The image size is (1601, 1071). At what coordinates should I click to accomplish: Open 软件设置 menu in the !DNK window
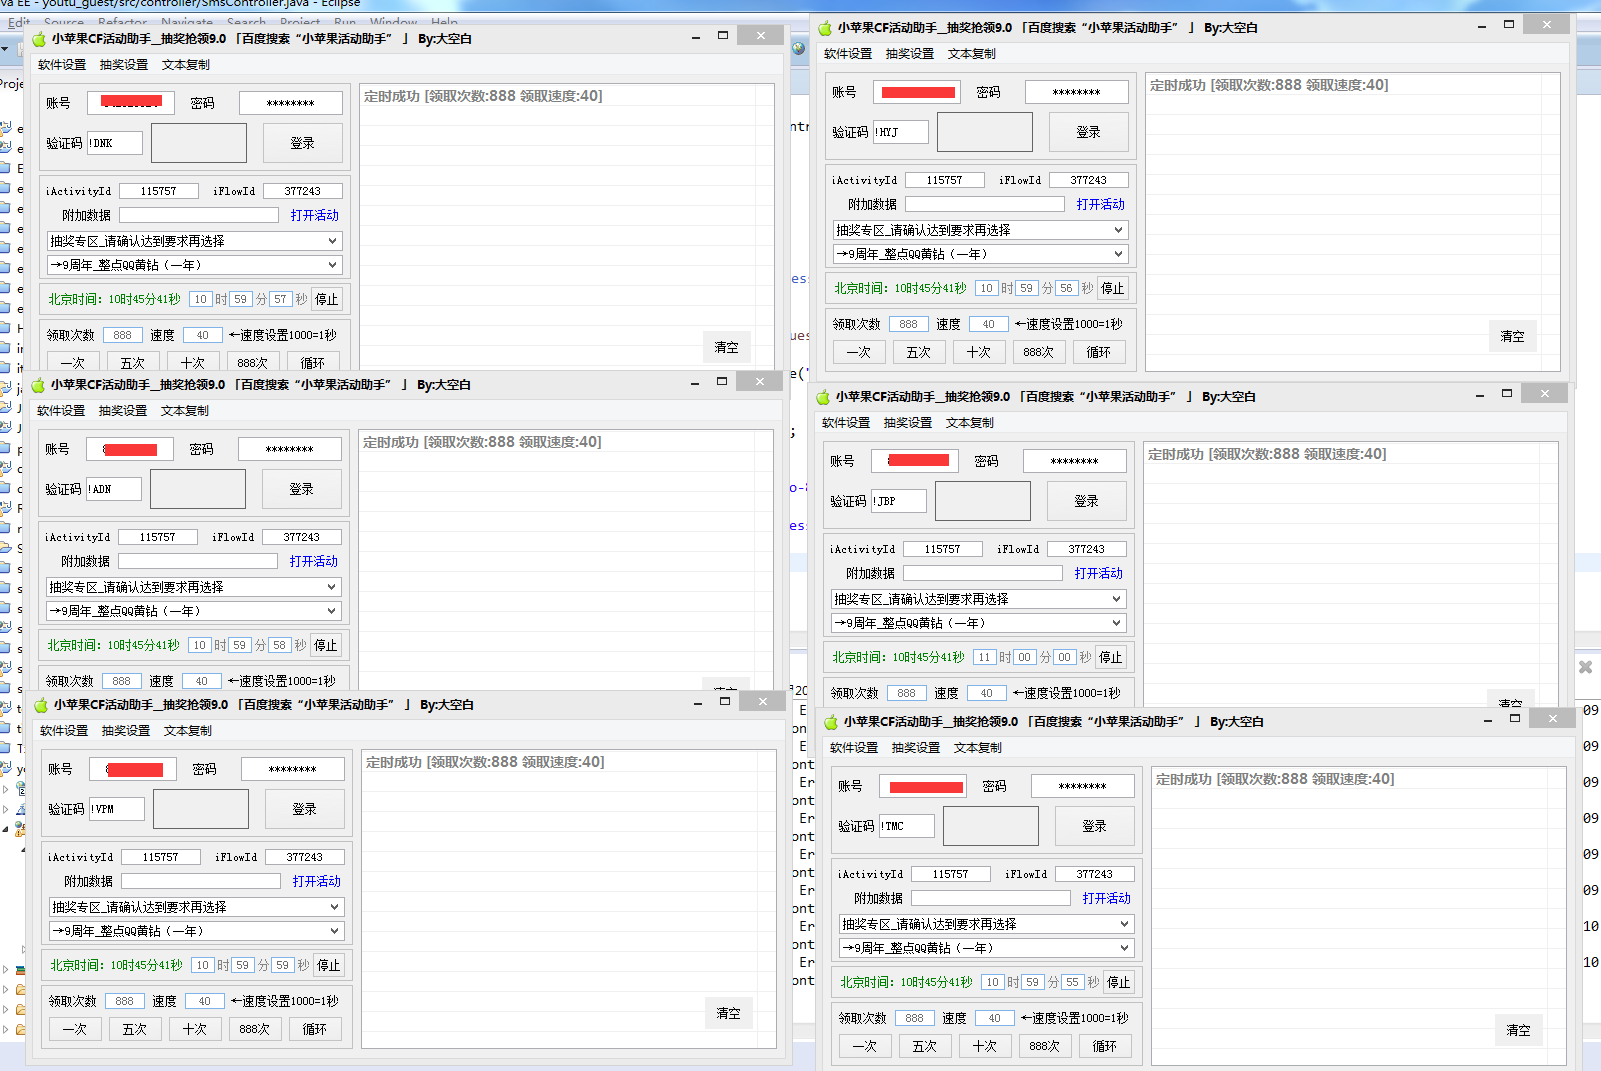pyautogui.click(x=62, y=65)
